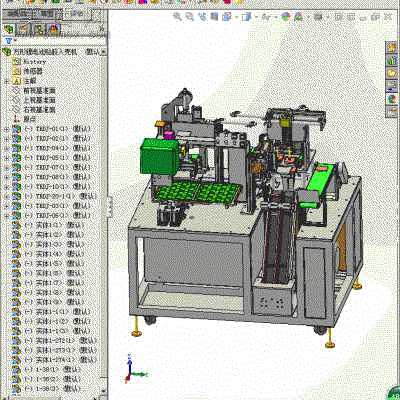Click the Hide/Show Items glasses icon
The height and width of the screenshot is (400, 400).
click(x=266, y=17)
